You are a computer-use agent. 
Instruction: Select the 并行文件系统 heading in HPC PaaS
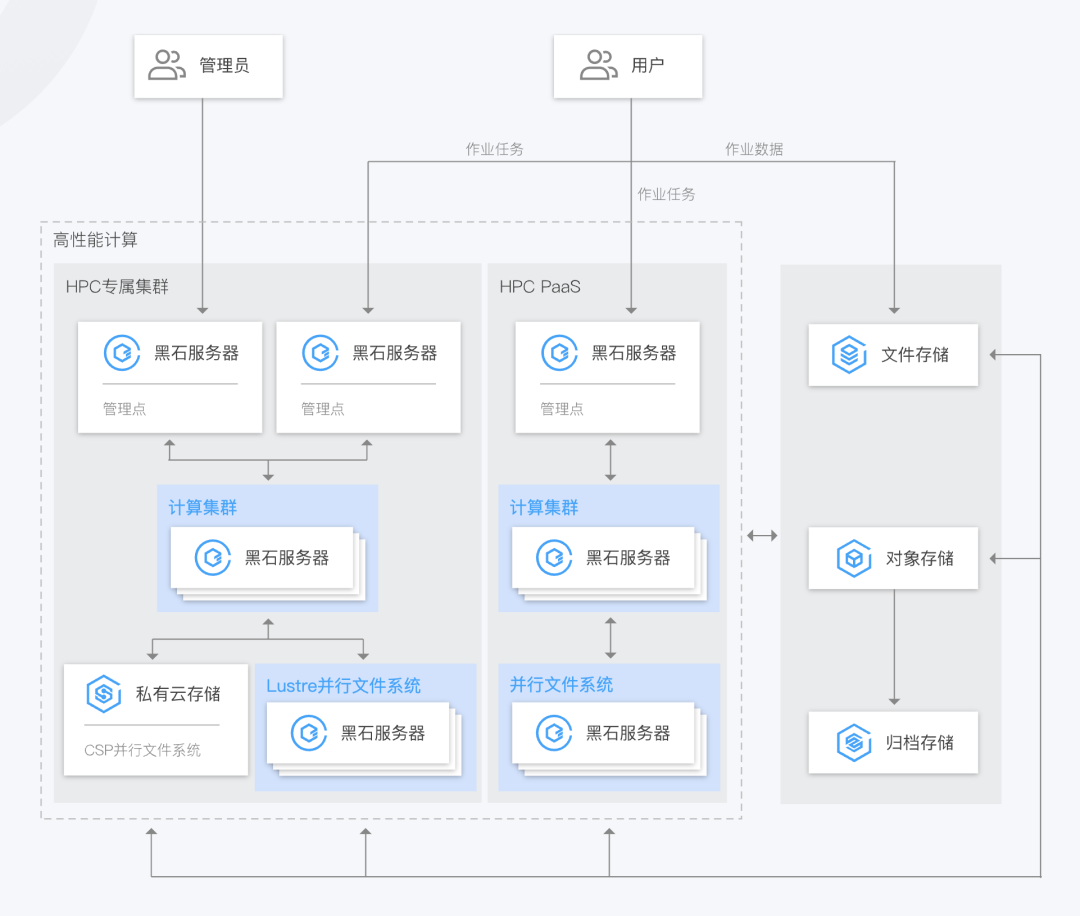pos(561,685)
